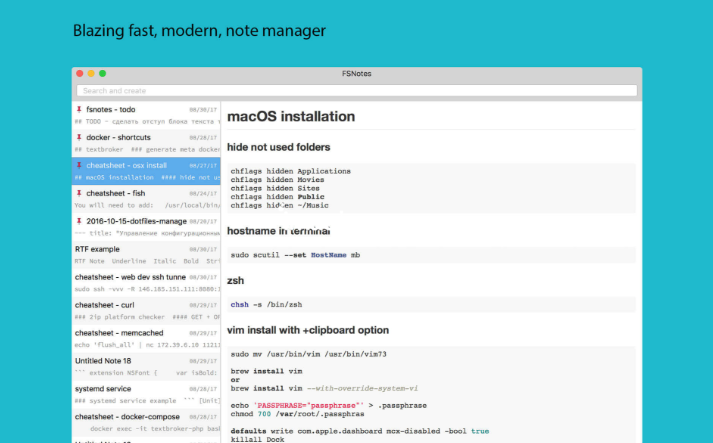Image resolution: width=713 pixels, height=443 pixels.
Task: Open the Untitled Note 18 entry
Action: (146, 366)
